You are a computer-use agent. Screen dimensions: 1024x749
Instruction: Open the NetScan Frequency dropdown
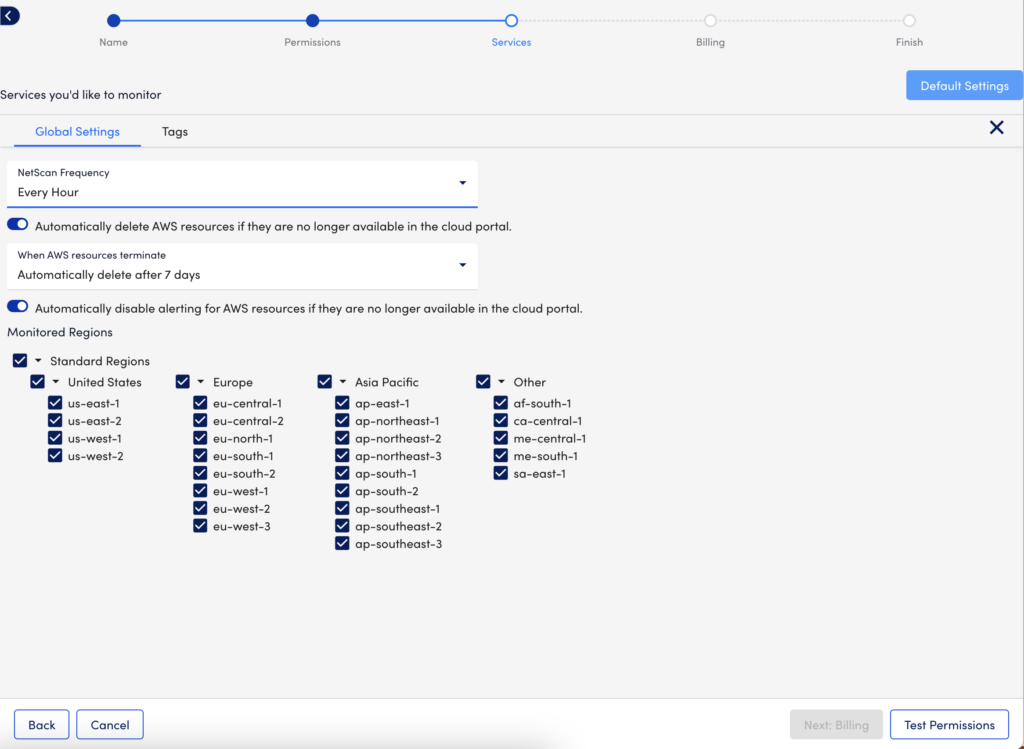(x=462, y=183)
